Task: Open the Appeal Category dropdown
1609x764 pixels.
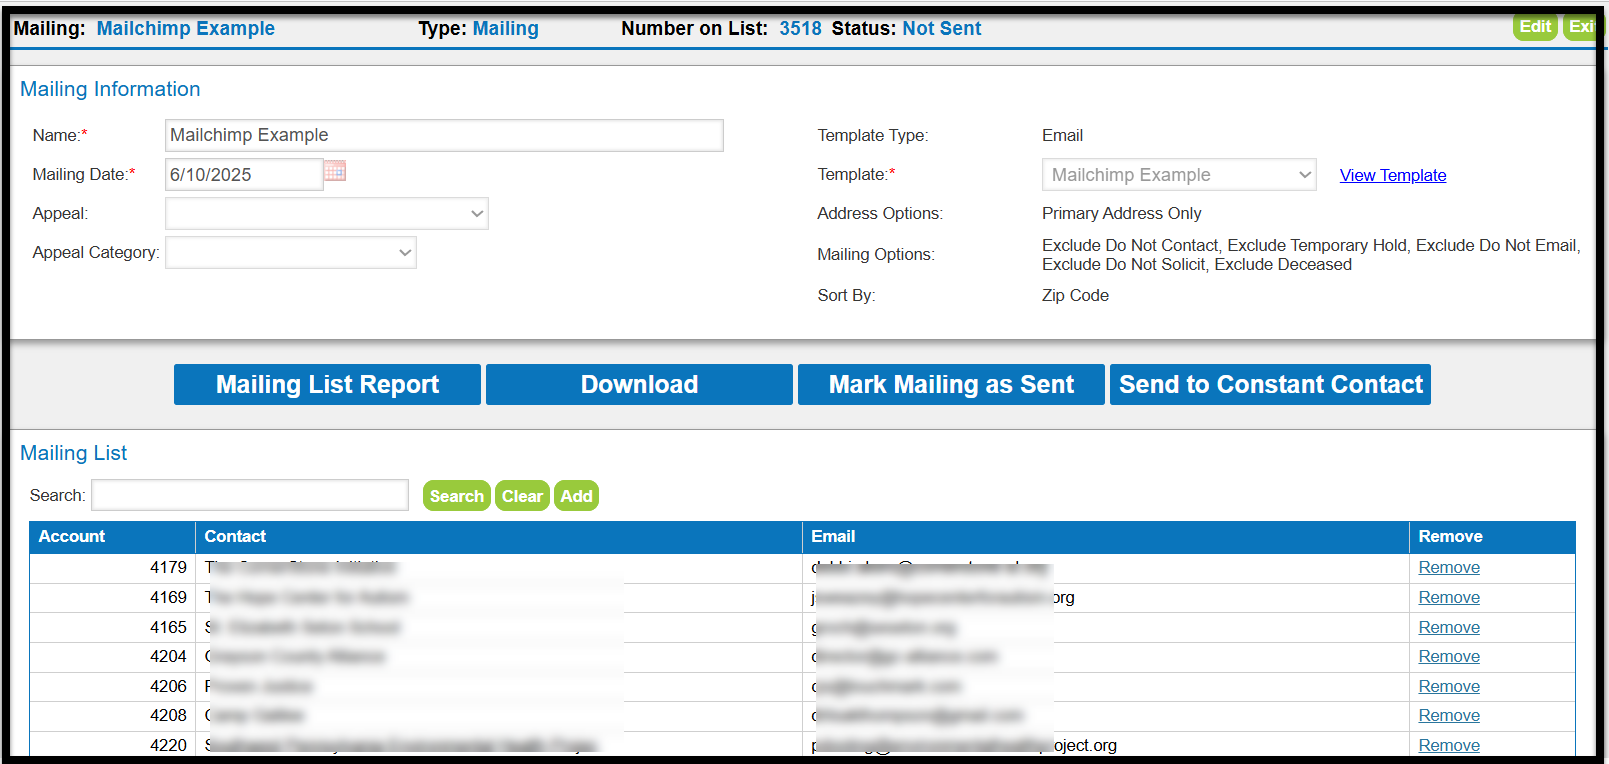Action: [291, 252]
